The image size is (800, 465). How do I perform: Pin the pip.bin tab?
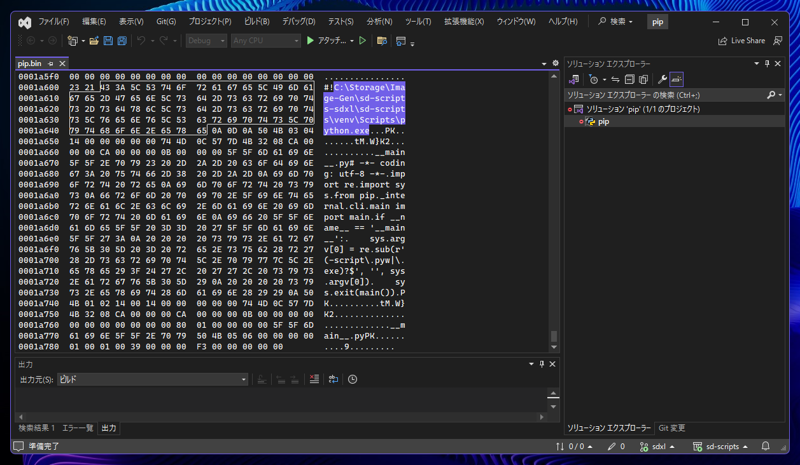51,64
